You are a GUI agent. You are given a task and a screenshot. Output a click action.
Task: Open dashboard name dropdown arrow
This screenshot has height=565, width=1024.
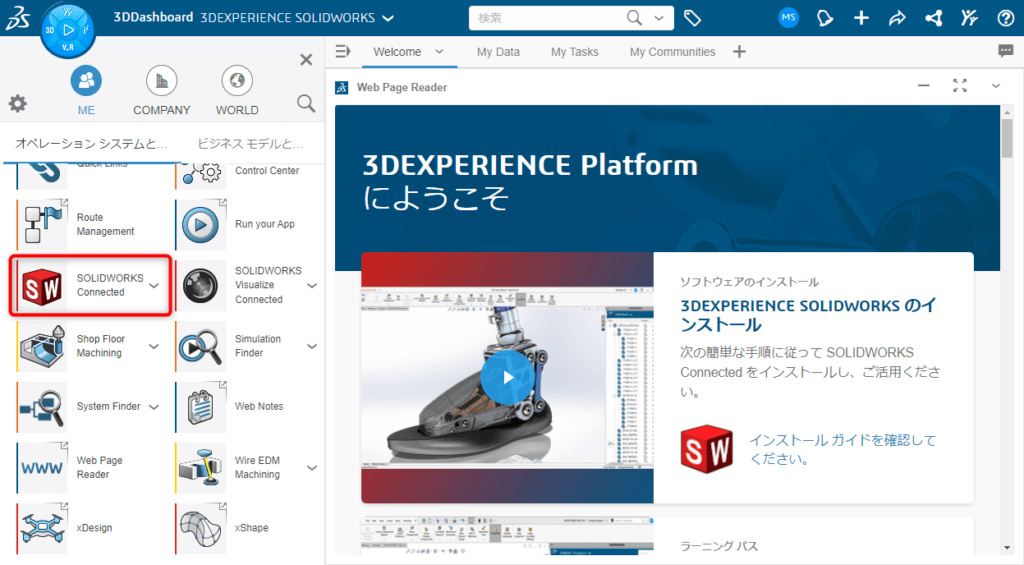pyautogui.click(x=388, y=18)
